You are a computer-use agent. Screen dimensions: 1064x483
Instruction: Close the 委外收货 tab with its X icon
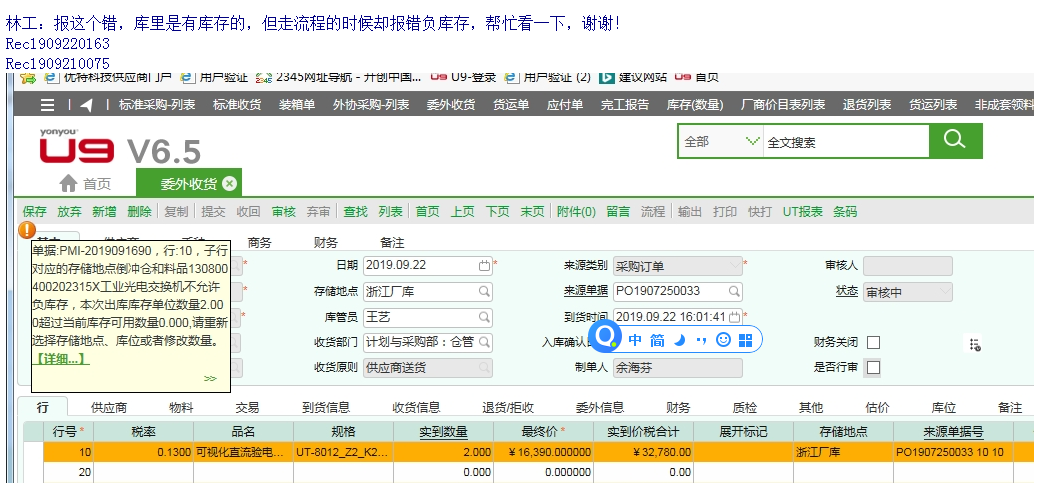pyautogui.click(x=230, y=183)
